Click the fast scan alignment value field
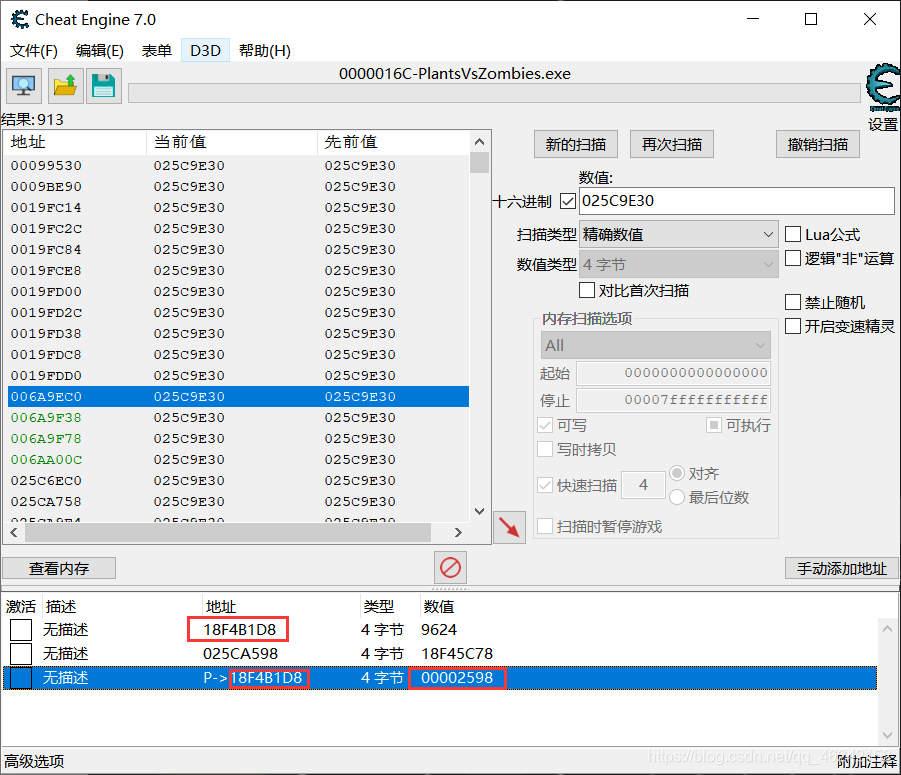This screenshot has width=901, height=775. point(644,485)
